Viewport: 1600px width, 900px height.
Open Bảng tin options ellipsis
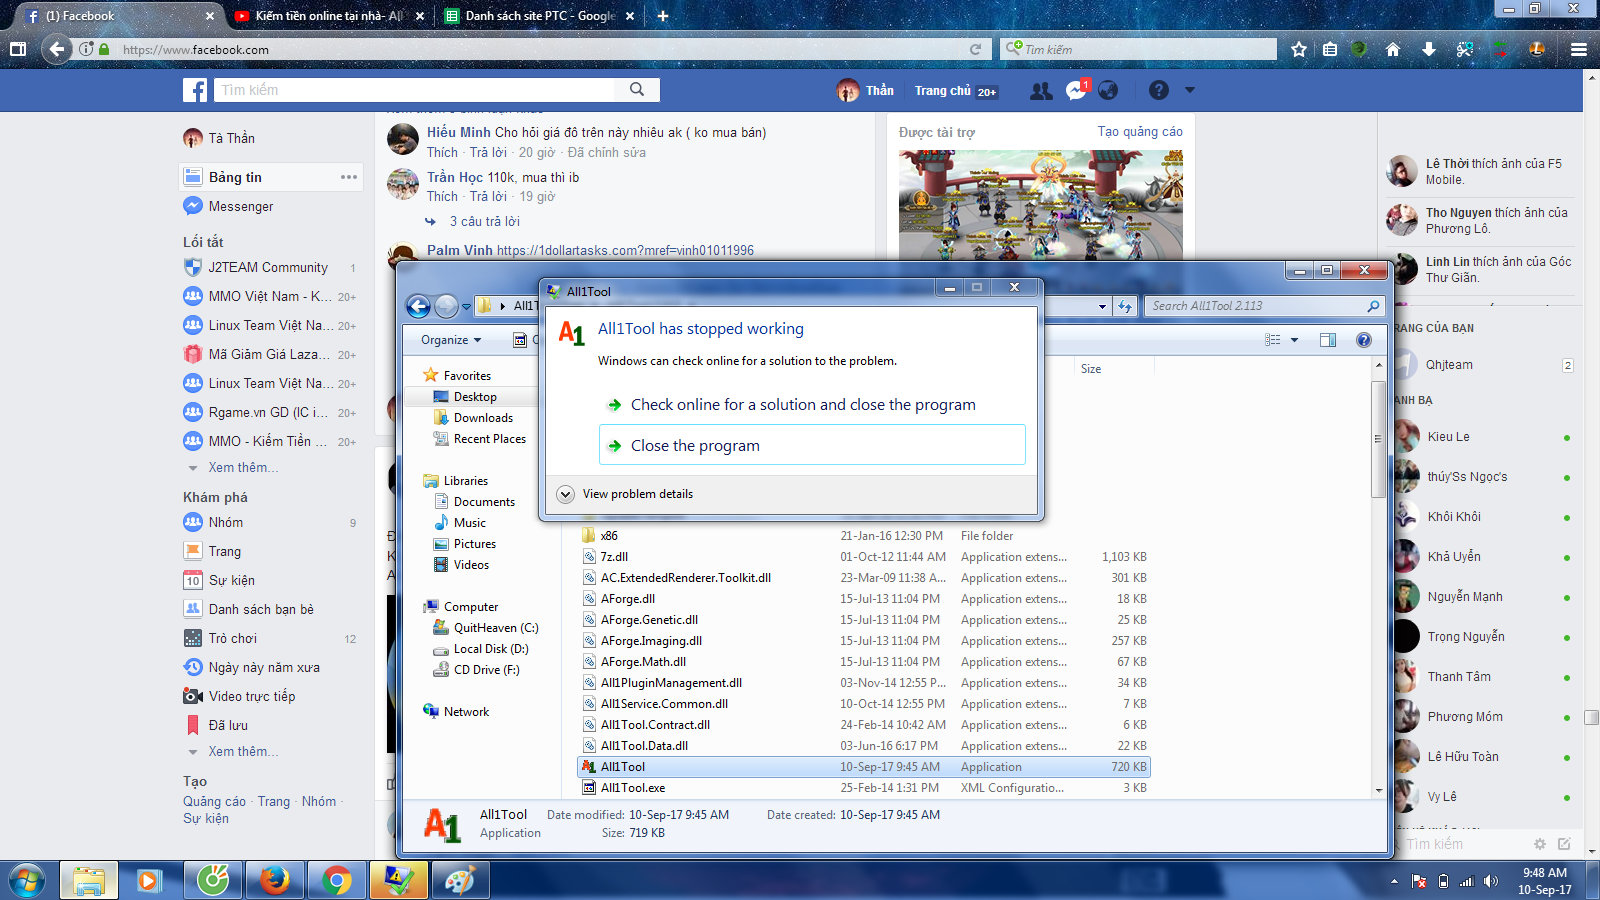[348, 177]
